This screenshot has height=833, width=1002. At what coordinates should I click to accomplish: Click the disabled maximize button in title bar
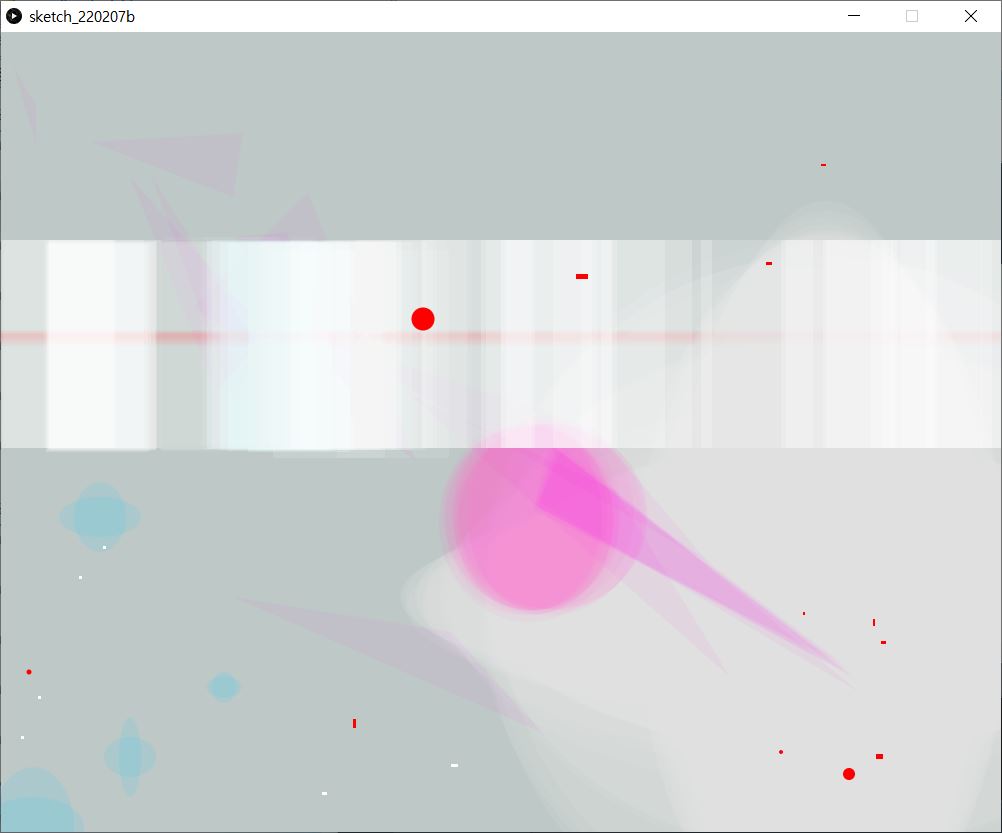pyautogui.click(x=912, y=16)
